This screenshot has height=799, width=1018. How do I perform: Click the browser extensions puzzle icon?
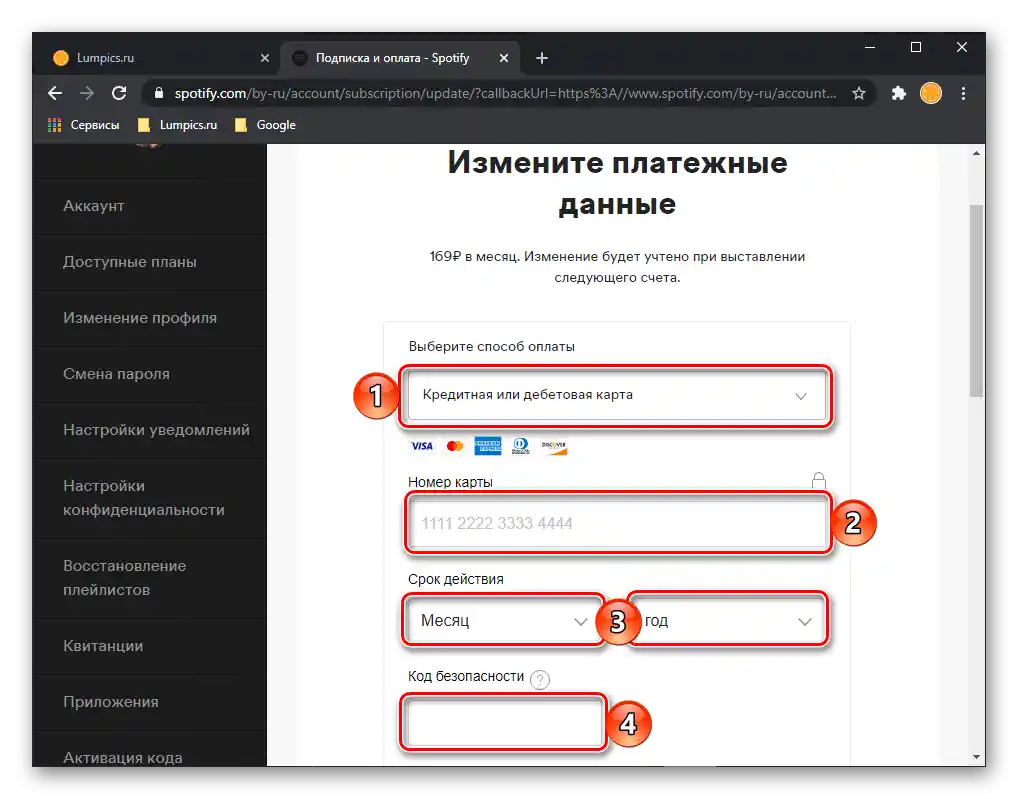point(898,93)
